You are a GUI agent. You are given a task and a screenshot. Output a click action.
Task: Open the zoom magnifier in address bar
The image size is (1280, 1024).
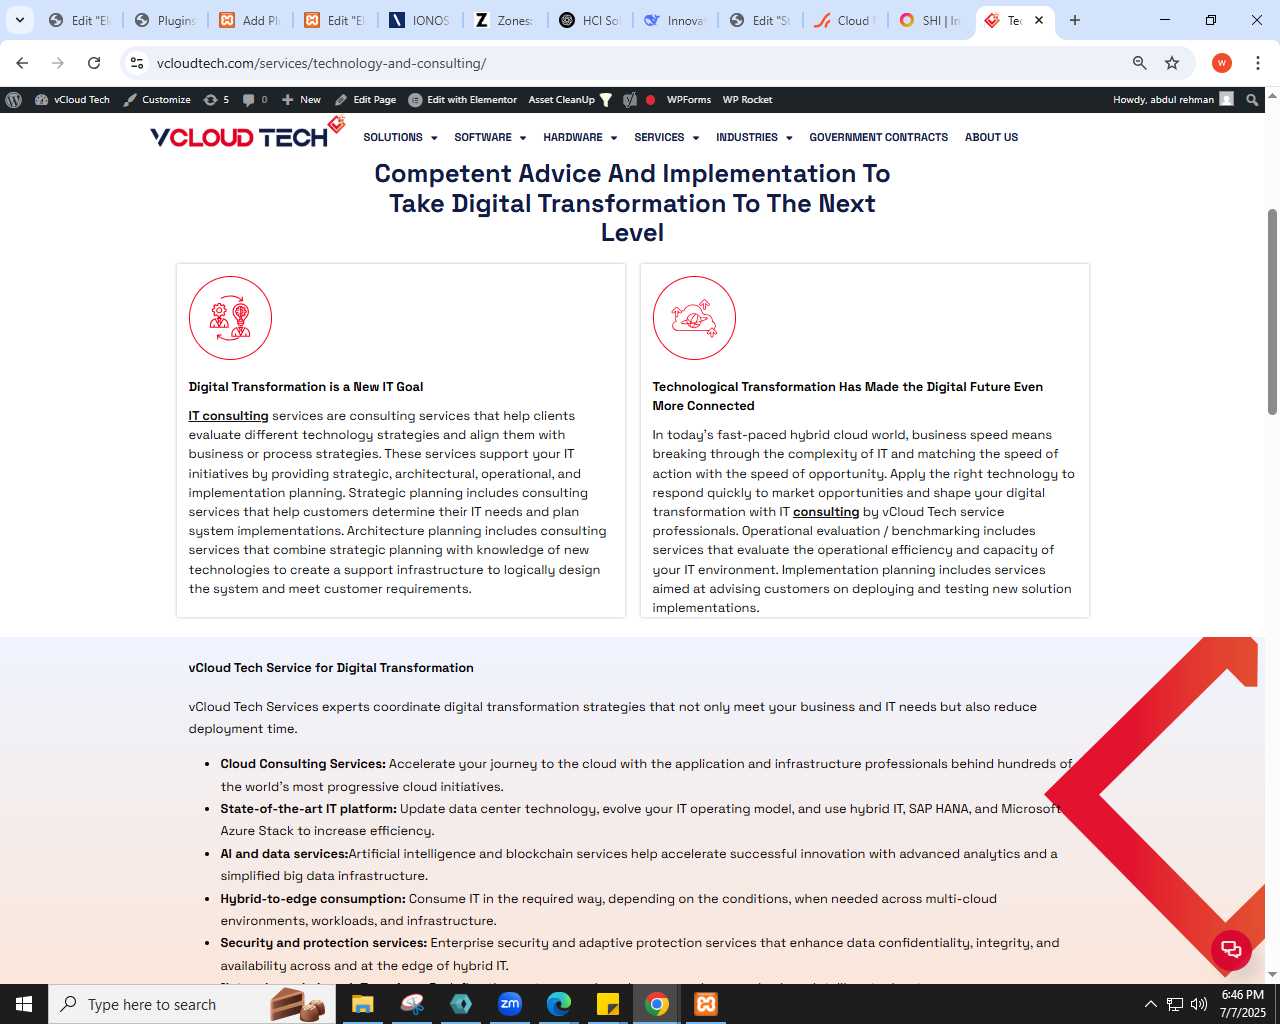click(x=1139, y=63)
